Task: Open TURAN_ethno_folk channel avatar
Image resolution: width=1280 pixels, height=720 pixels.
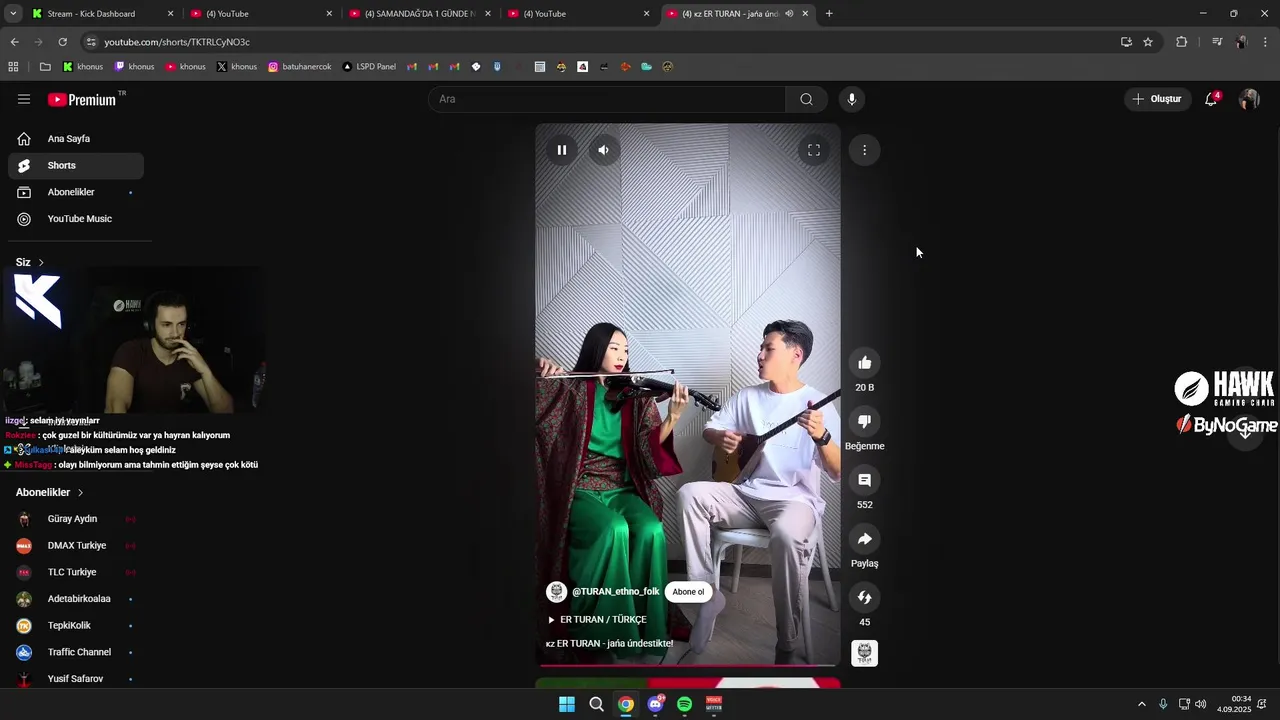Action: [x=556, y=592]
